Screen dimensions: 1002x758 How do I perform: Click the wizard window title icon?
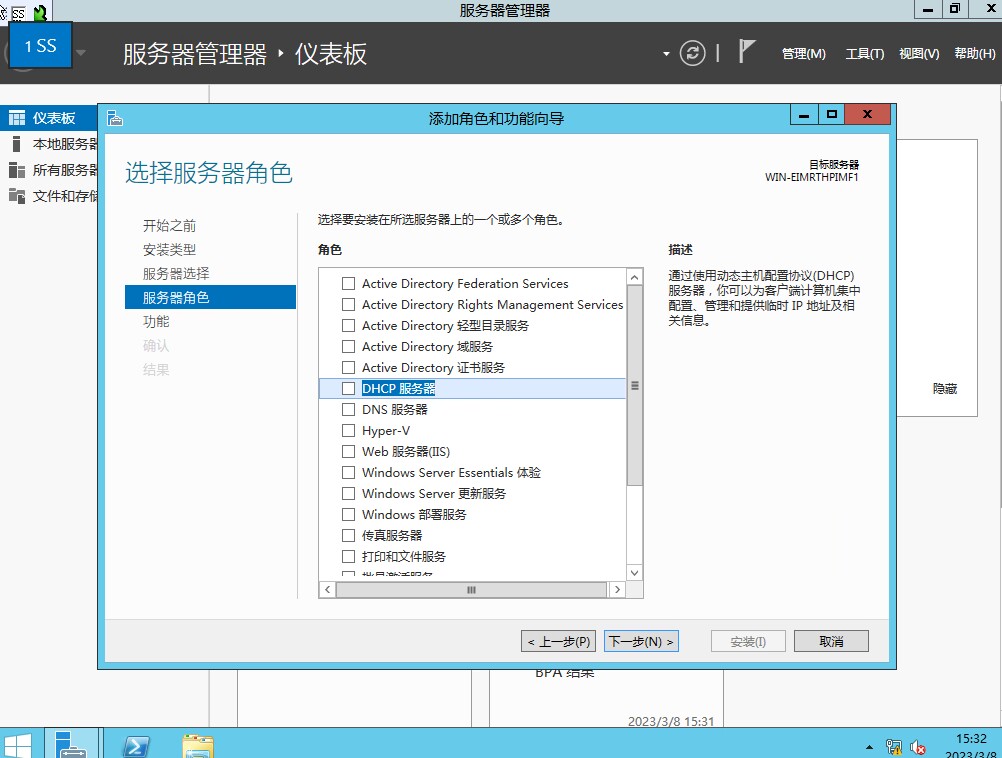(x=115, y=118)
